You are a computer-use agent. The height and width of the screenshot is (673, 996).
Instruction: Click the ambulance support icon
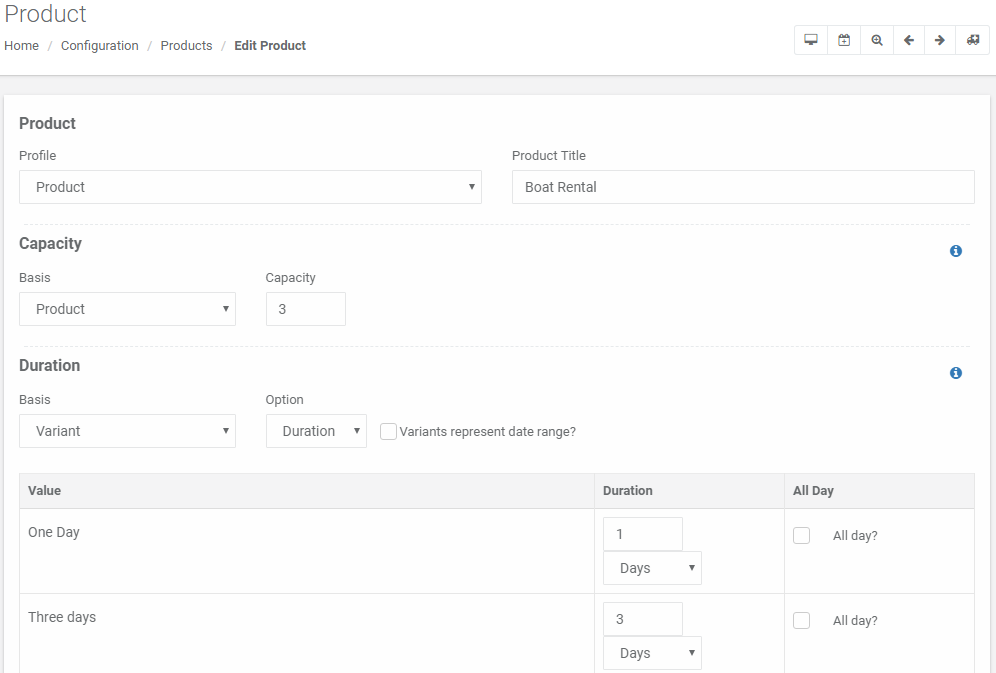point(972,40)
